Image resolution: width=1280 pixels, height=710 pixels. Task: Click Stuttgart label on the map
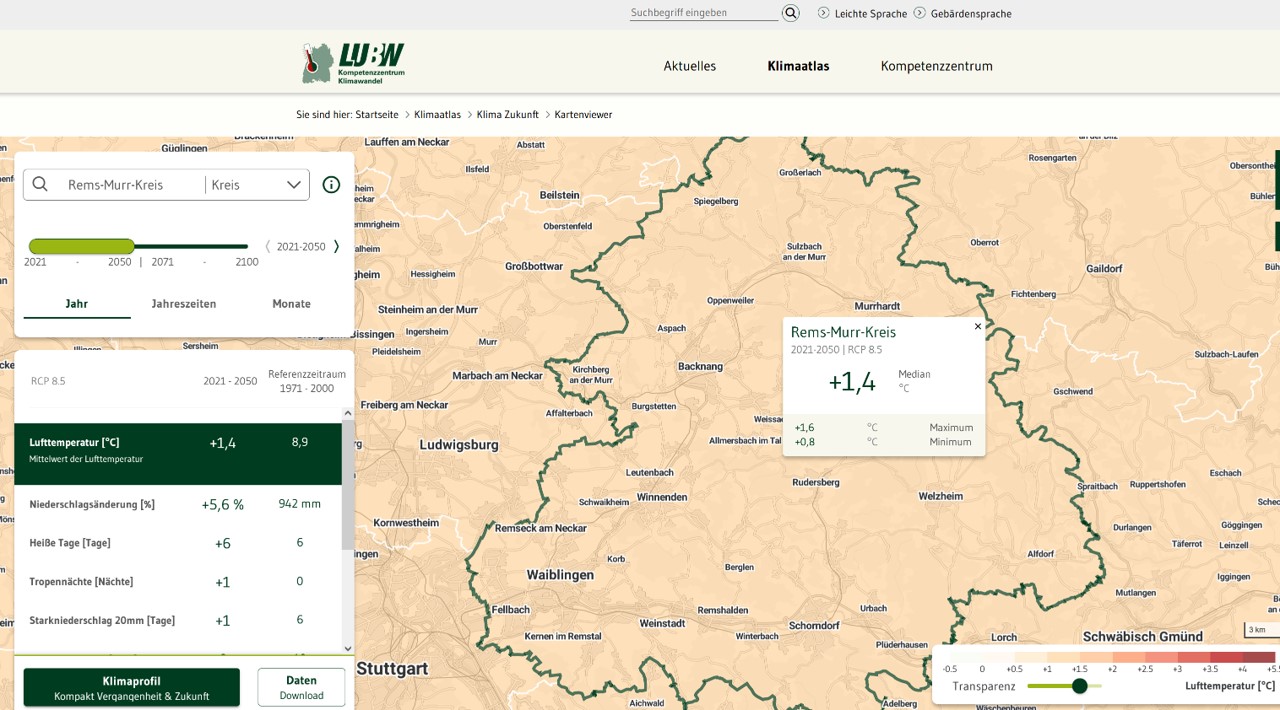392,668
